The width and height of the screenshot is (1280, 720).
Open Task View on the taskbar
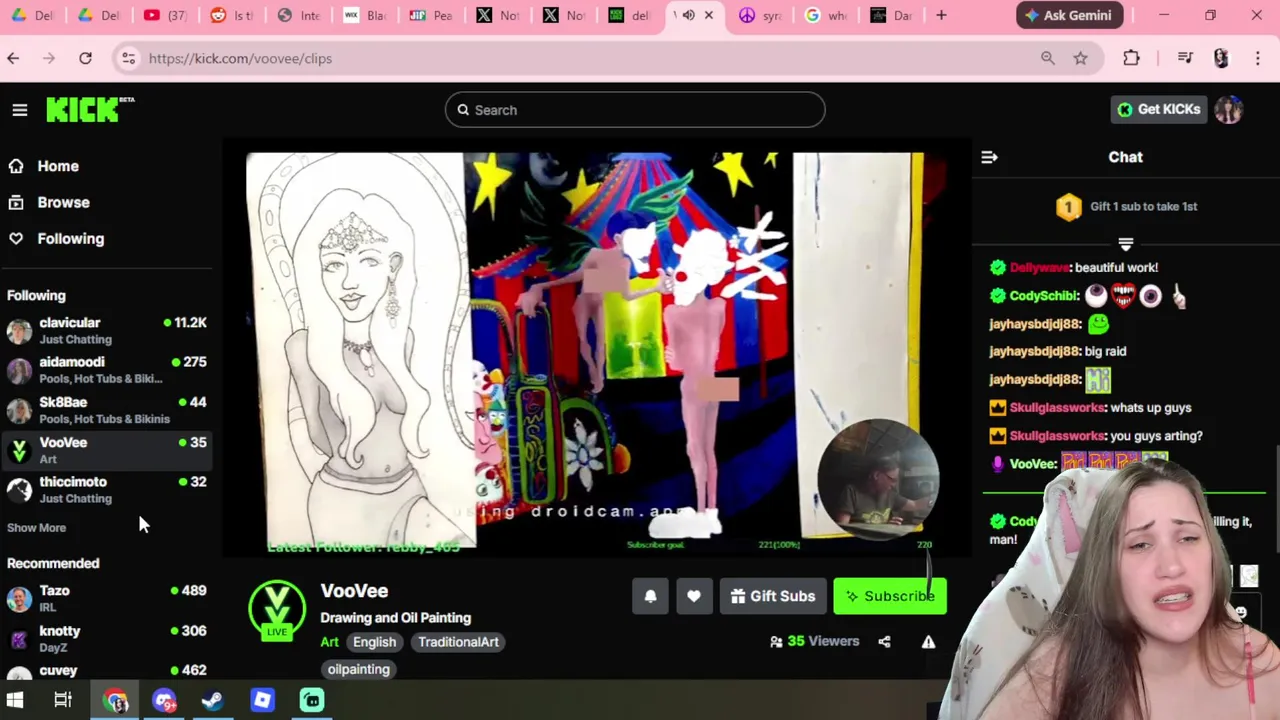[x=63, y=700]
